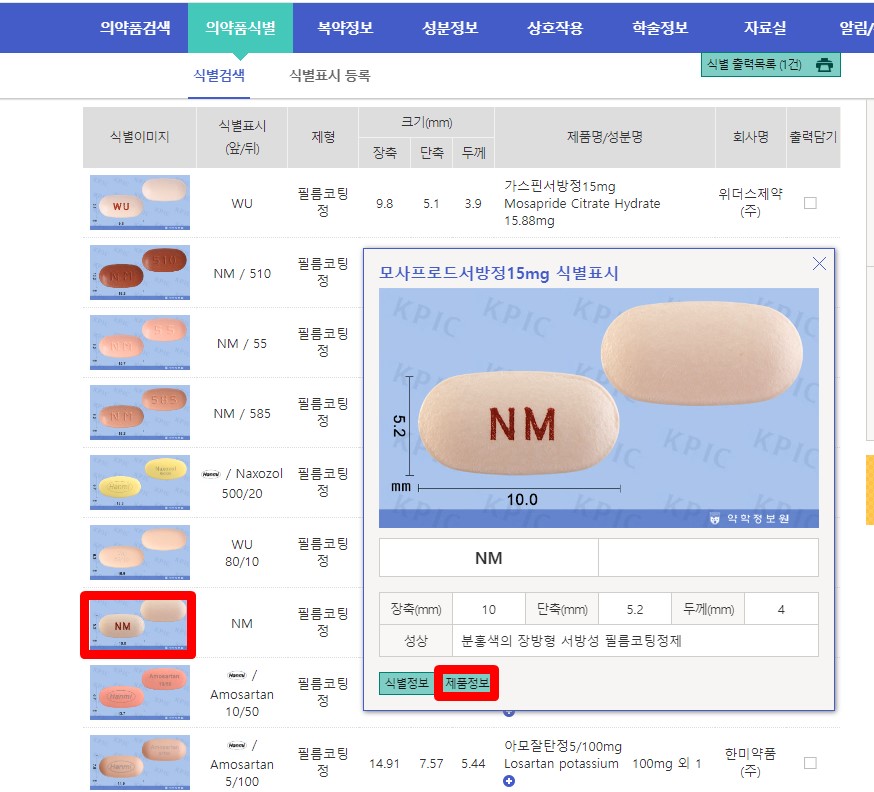Viewport: 874px width, 792px height.
Task: Click the 두께 column header
Action: (473, 152)
